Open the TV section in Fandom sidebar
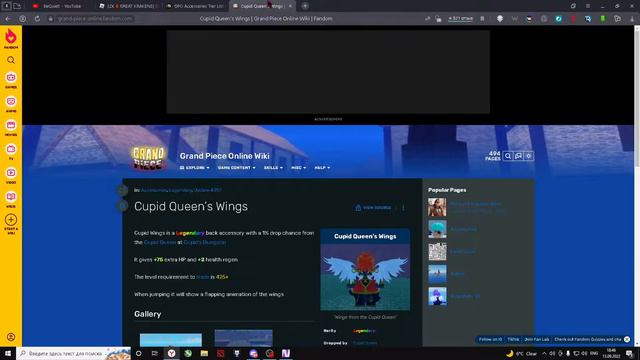640x360 pixels. tap(11, 151)
